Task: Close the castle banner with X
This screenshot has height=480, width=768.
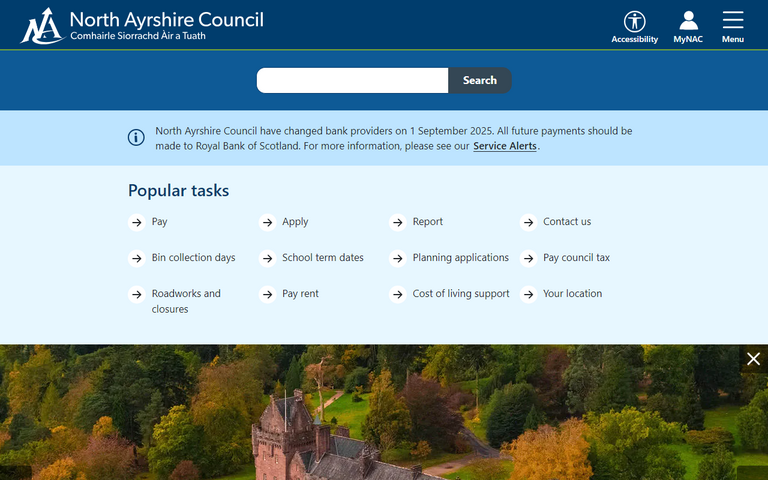Action: [754, 359]
